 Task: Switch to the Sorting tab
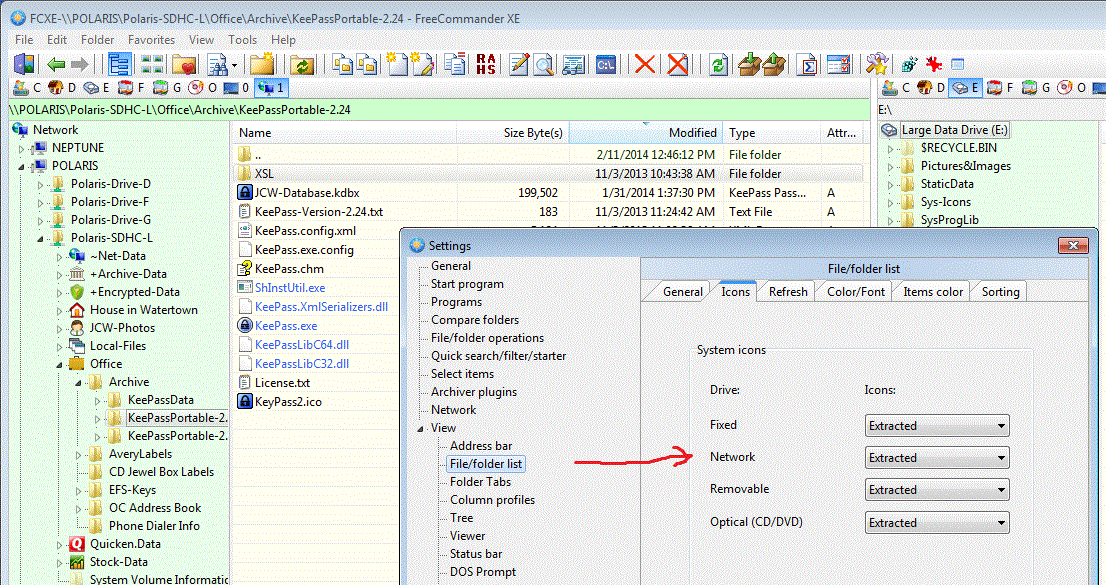pos(999,292)
